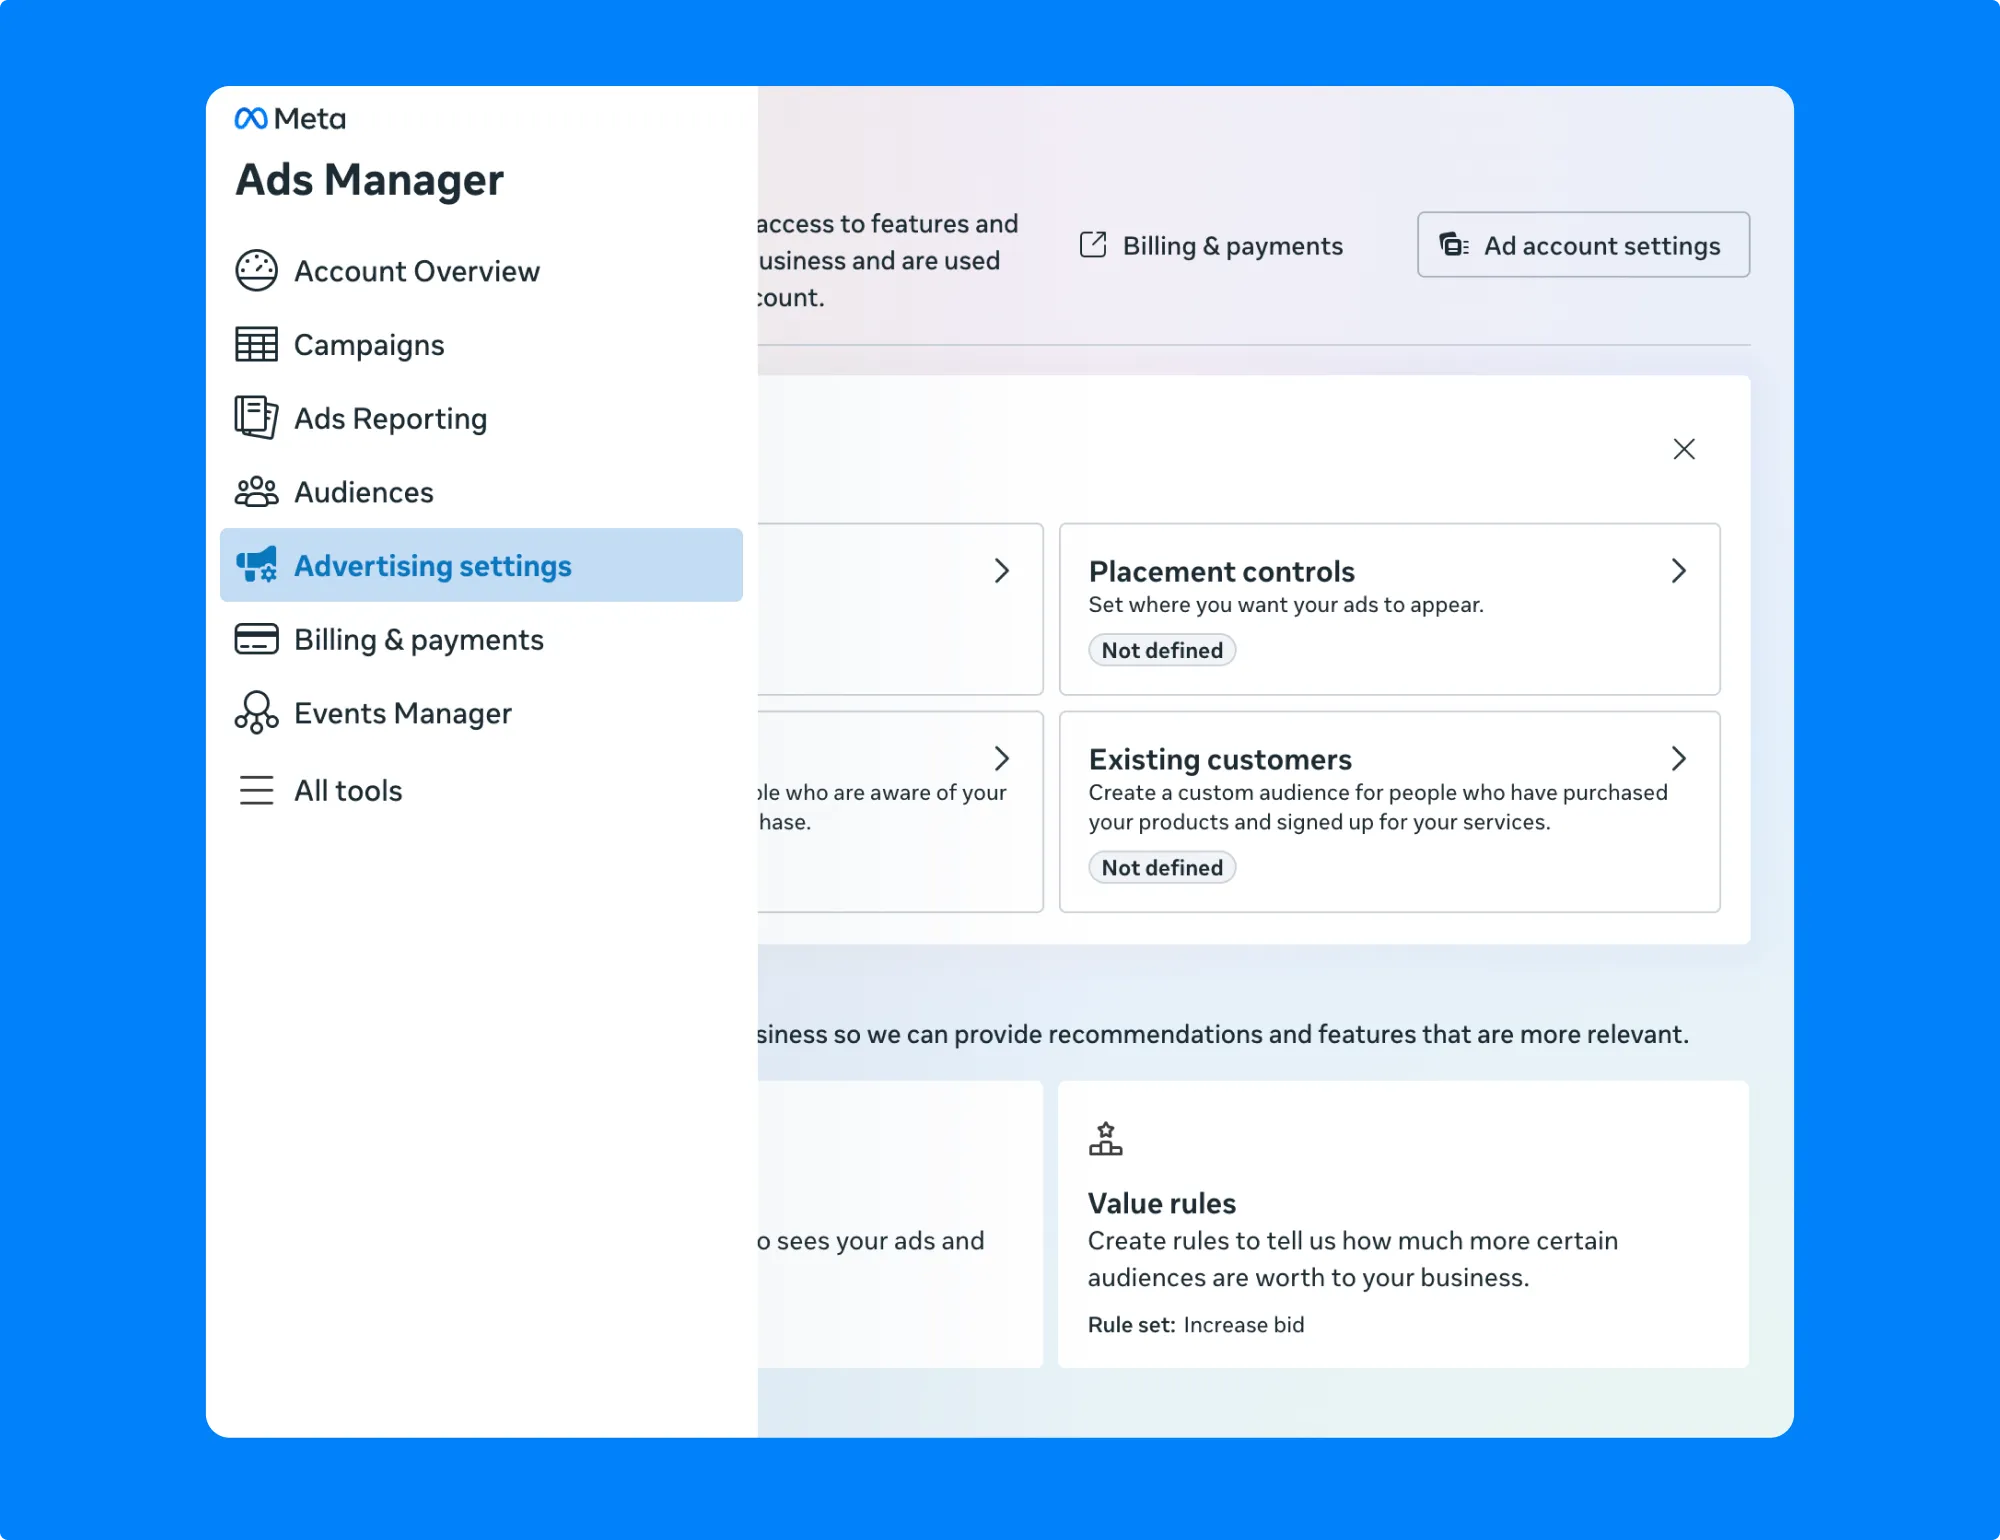
Task: Select the Events Manager nodes icon
Action: click(256, 712)
